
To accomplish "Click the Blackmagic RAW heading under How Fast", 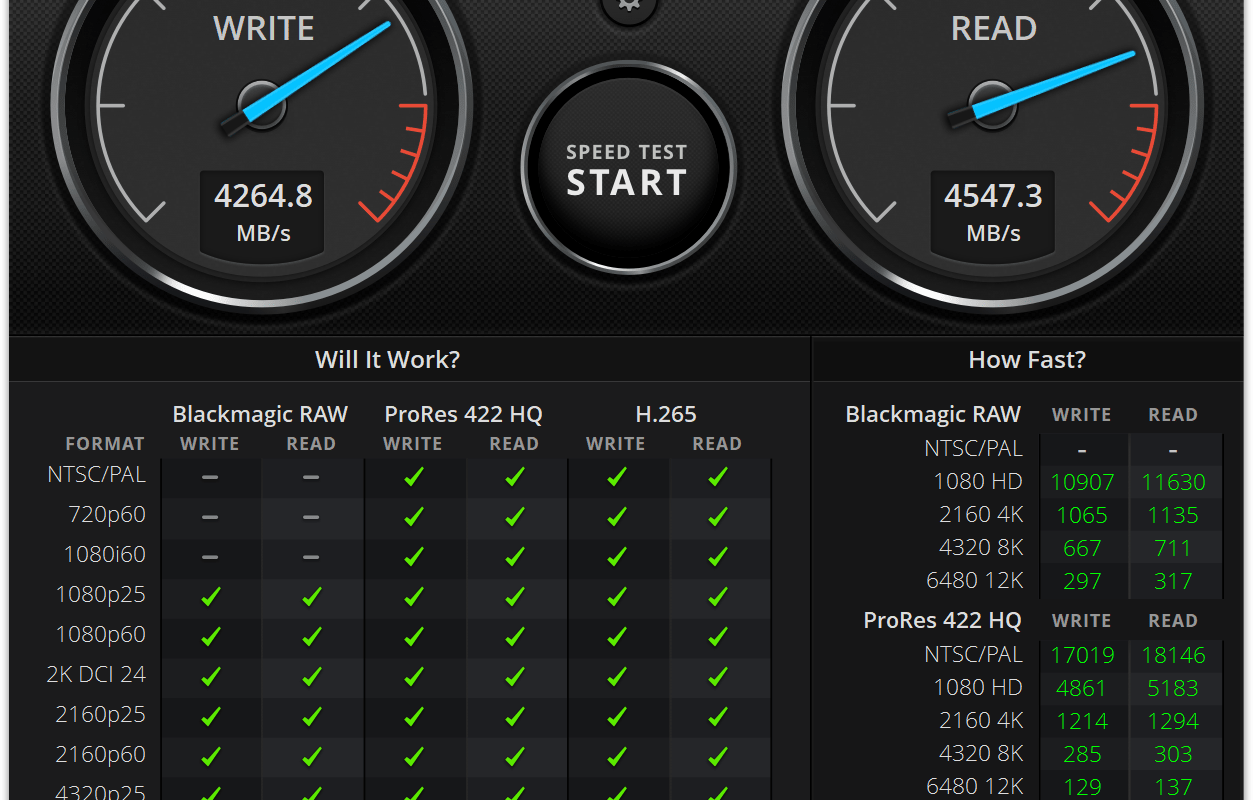I will (934, 414).
